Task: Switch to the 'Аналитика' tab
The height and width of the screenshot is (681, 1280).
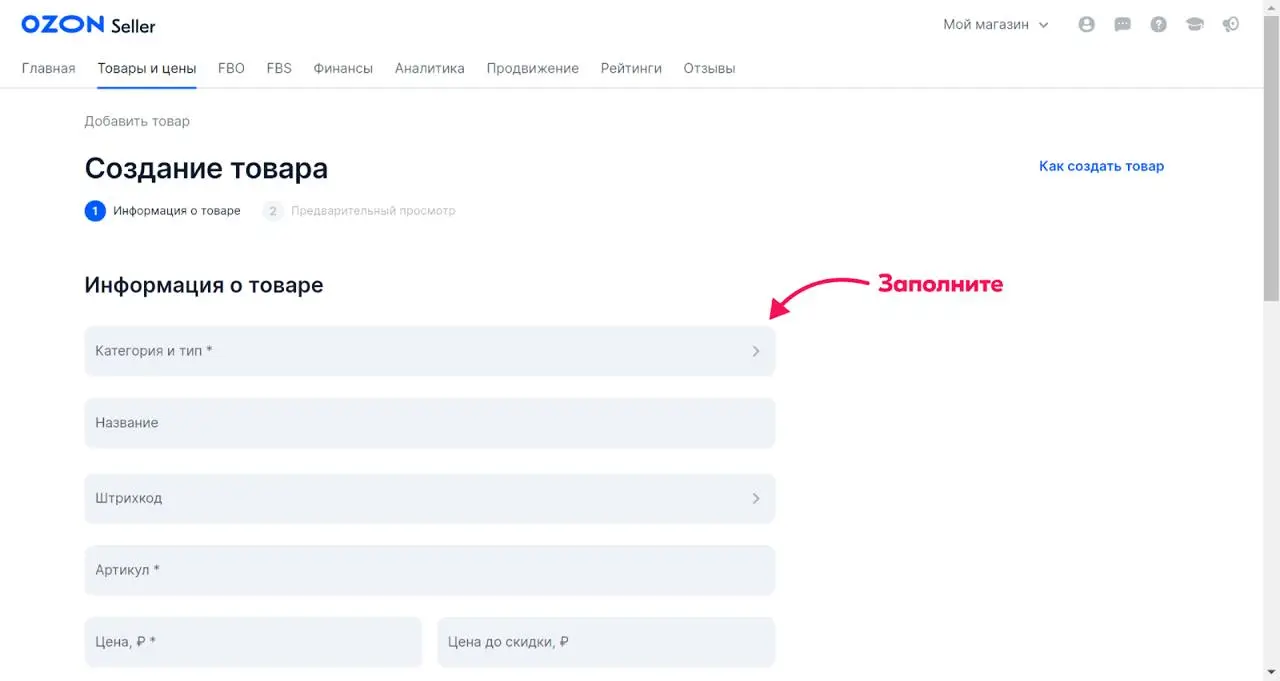Action: click(429, 69)
